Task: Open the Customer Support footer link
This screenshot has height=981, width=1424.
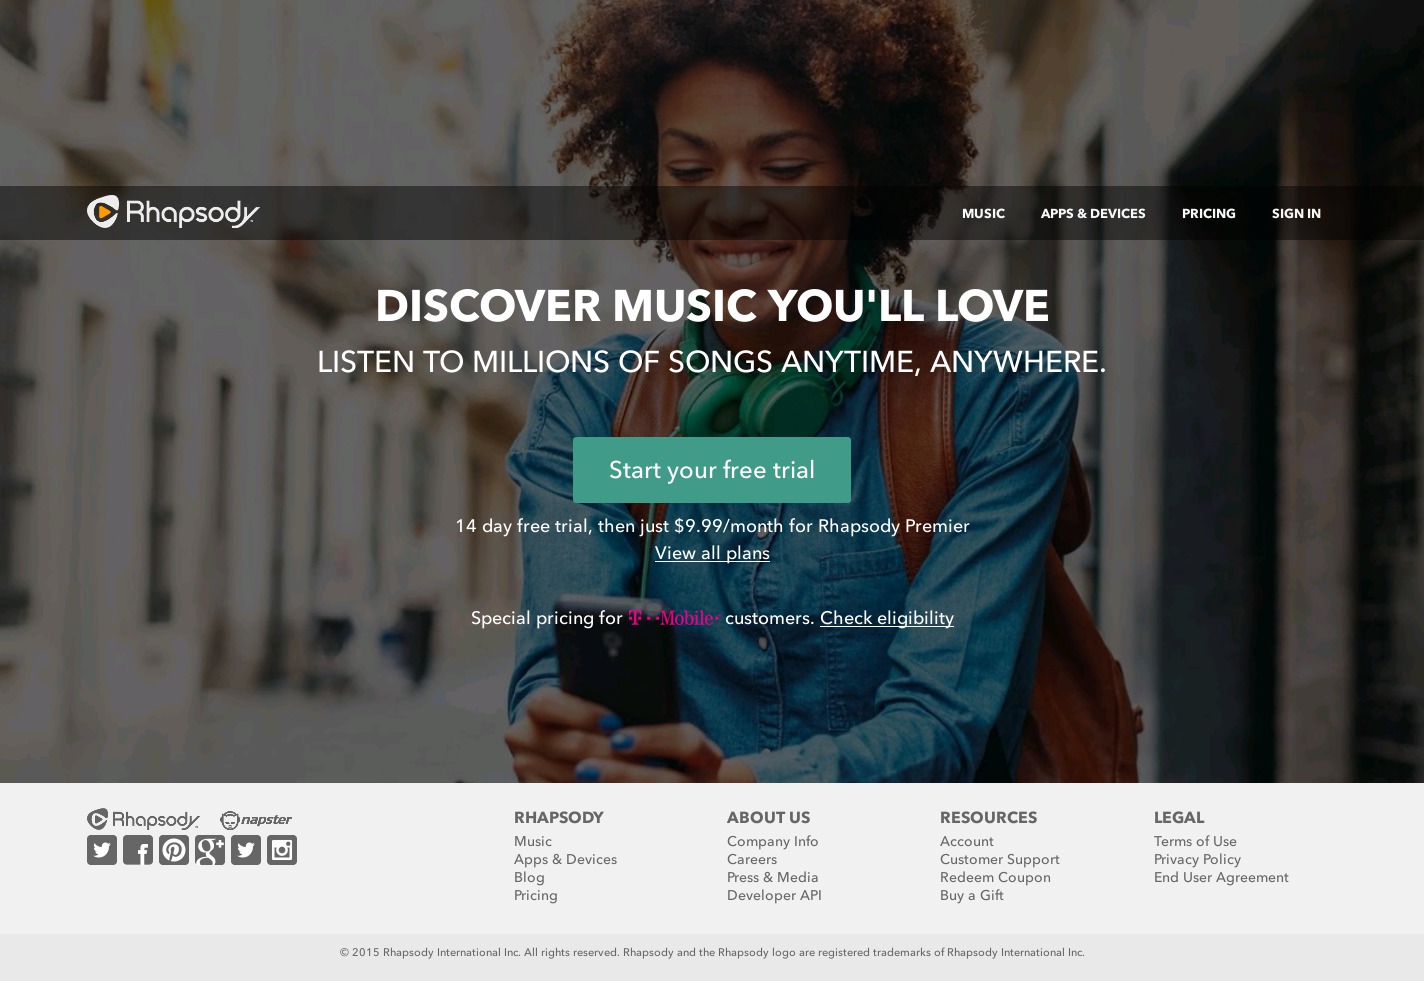Action: pos(1000,859)
